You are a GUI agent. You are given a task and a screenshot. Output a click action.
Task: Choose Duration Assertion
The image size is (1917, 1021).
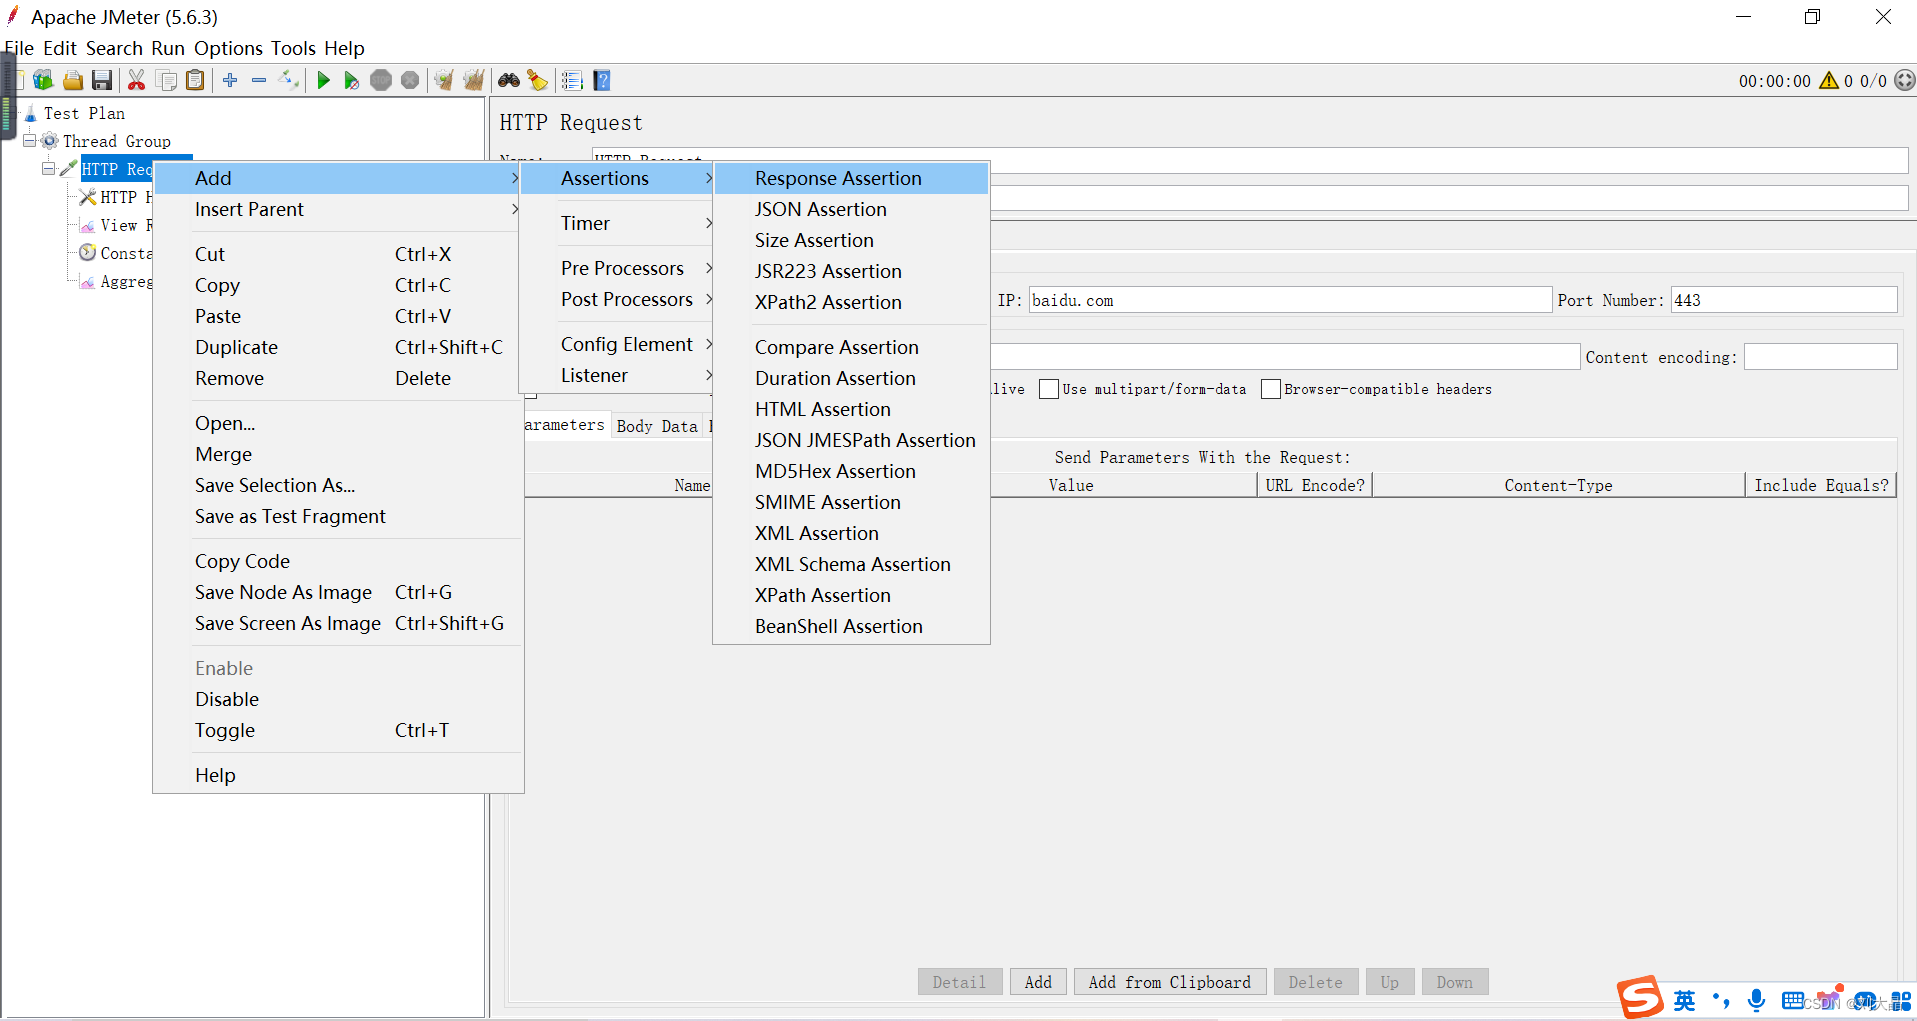pyautogui.click(x=851, y=378)
